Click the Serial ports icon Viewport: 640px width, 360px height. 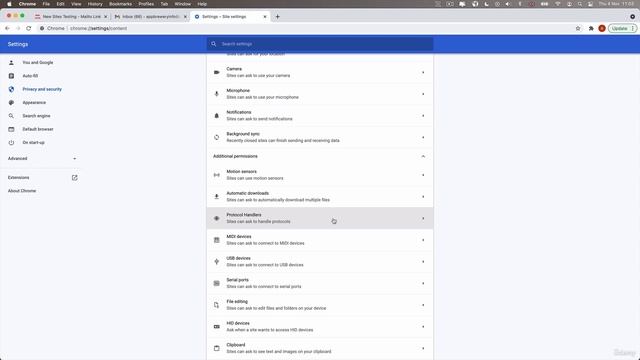[217, 283]
